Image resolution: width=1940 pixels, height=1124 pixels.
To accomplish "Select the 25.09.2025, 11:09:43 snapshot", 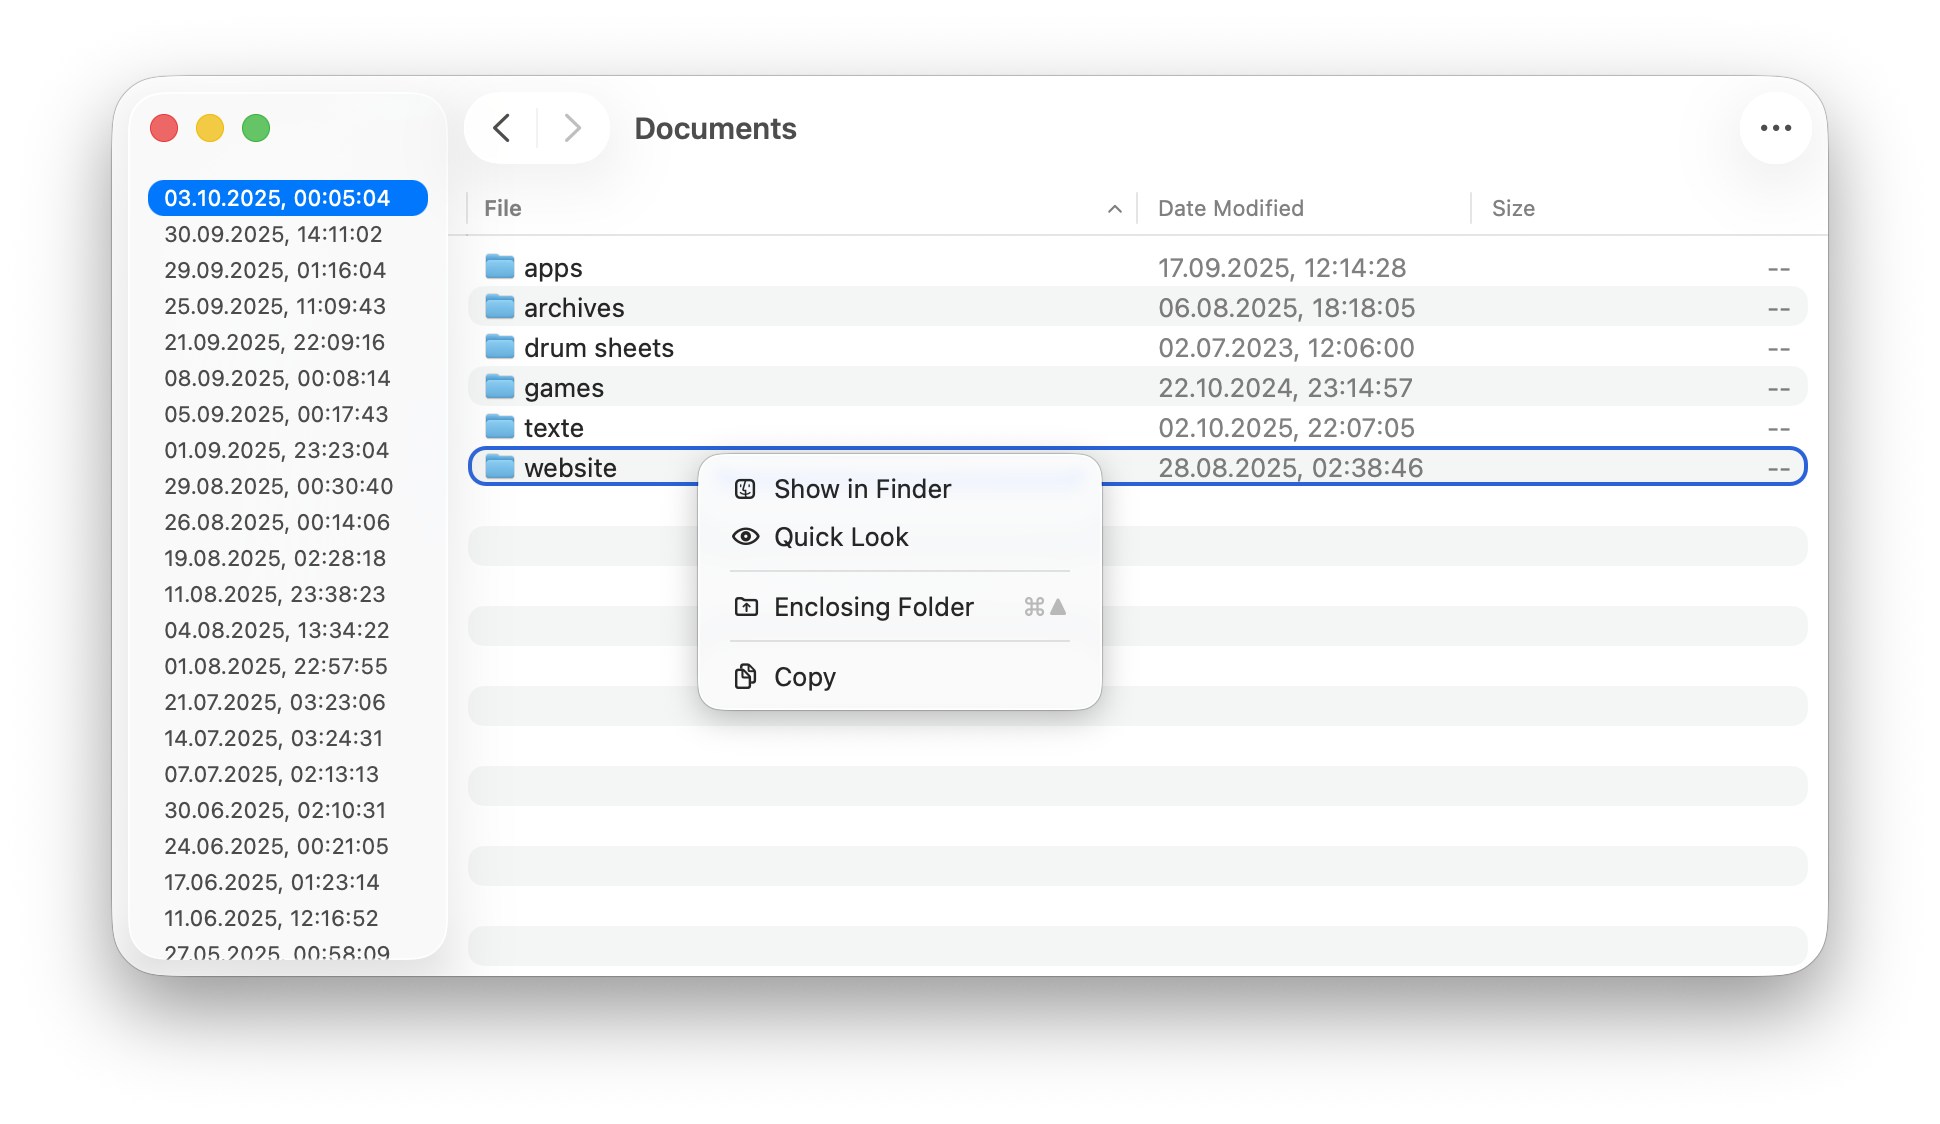I will pyautogui.click(x=274, y=306).
